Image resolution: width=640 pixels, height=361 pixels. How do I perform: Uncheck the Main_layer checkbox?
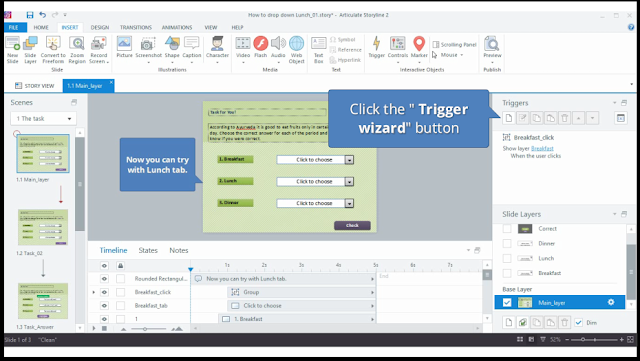507,303
